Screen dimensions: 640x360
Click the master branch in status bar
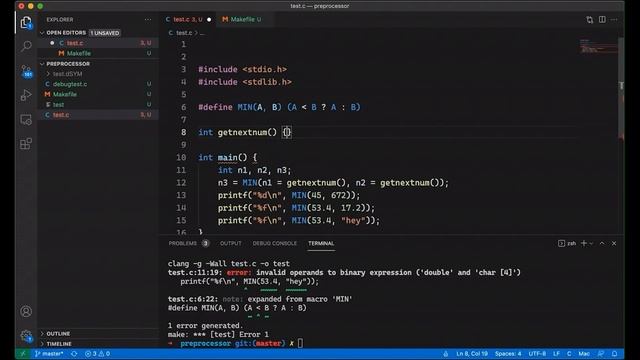[49, 354]
